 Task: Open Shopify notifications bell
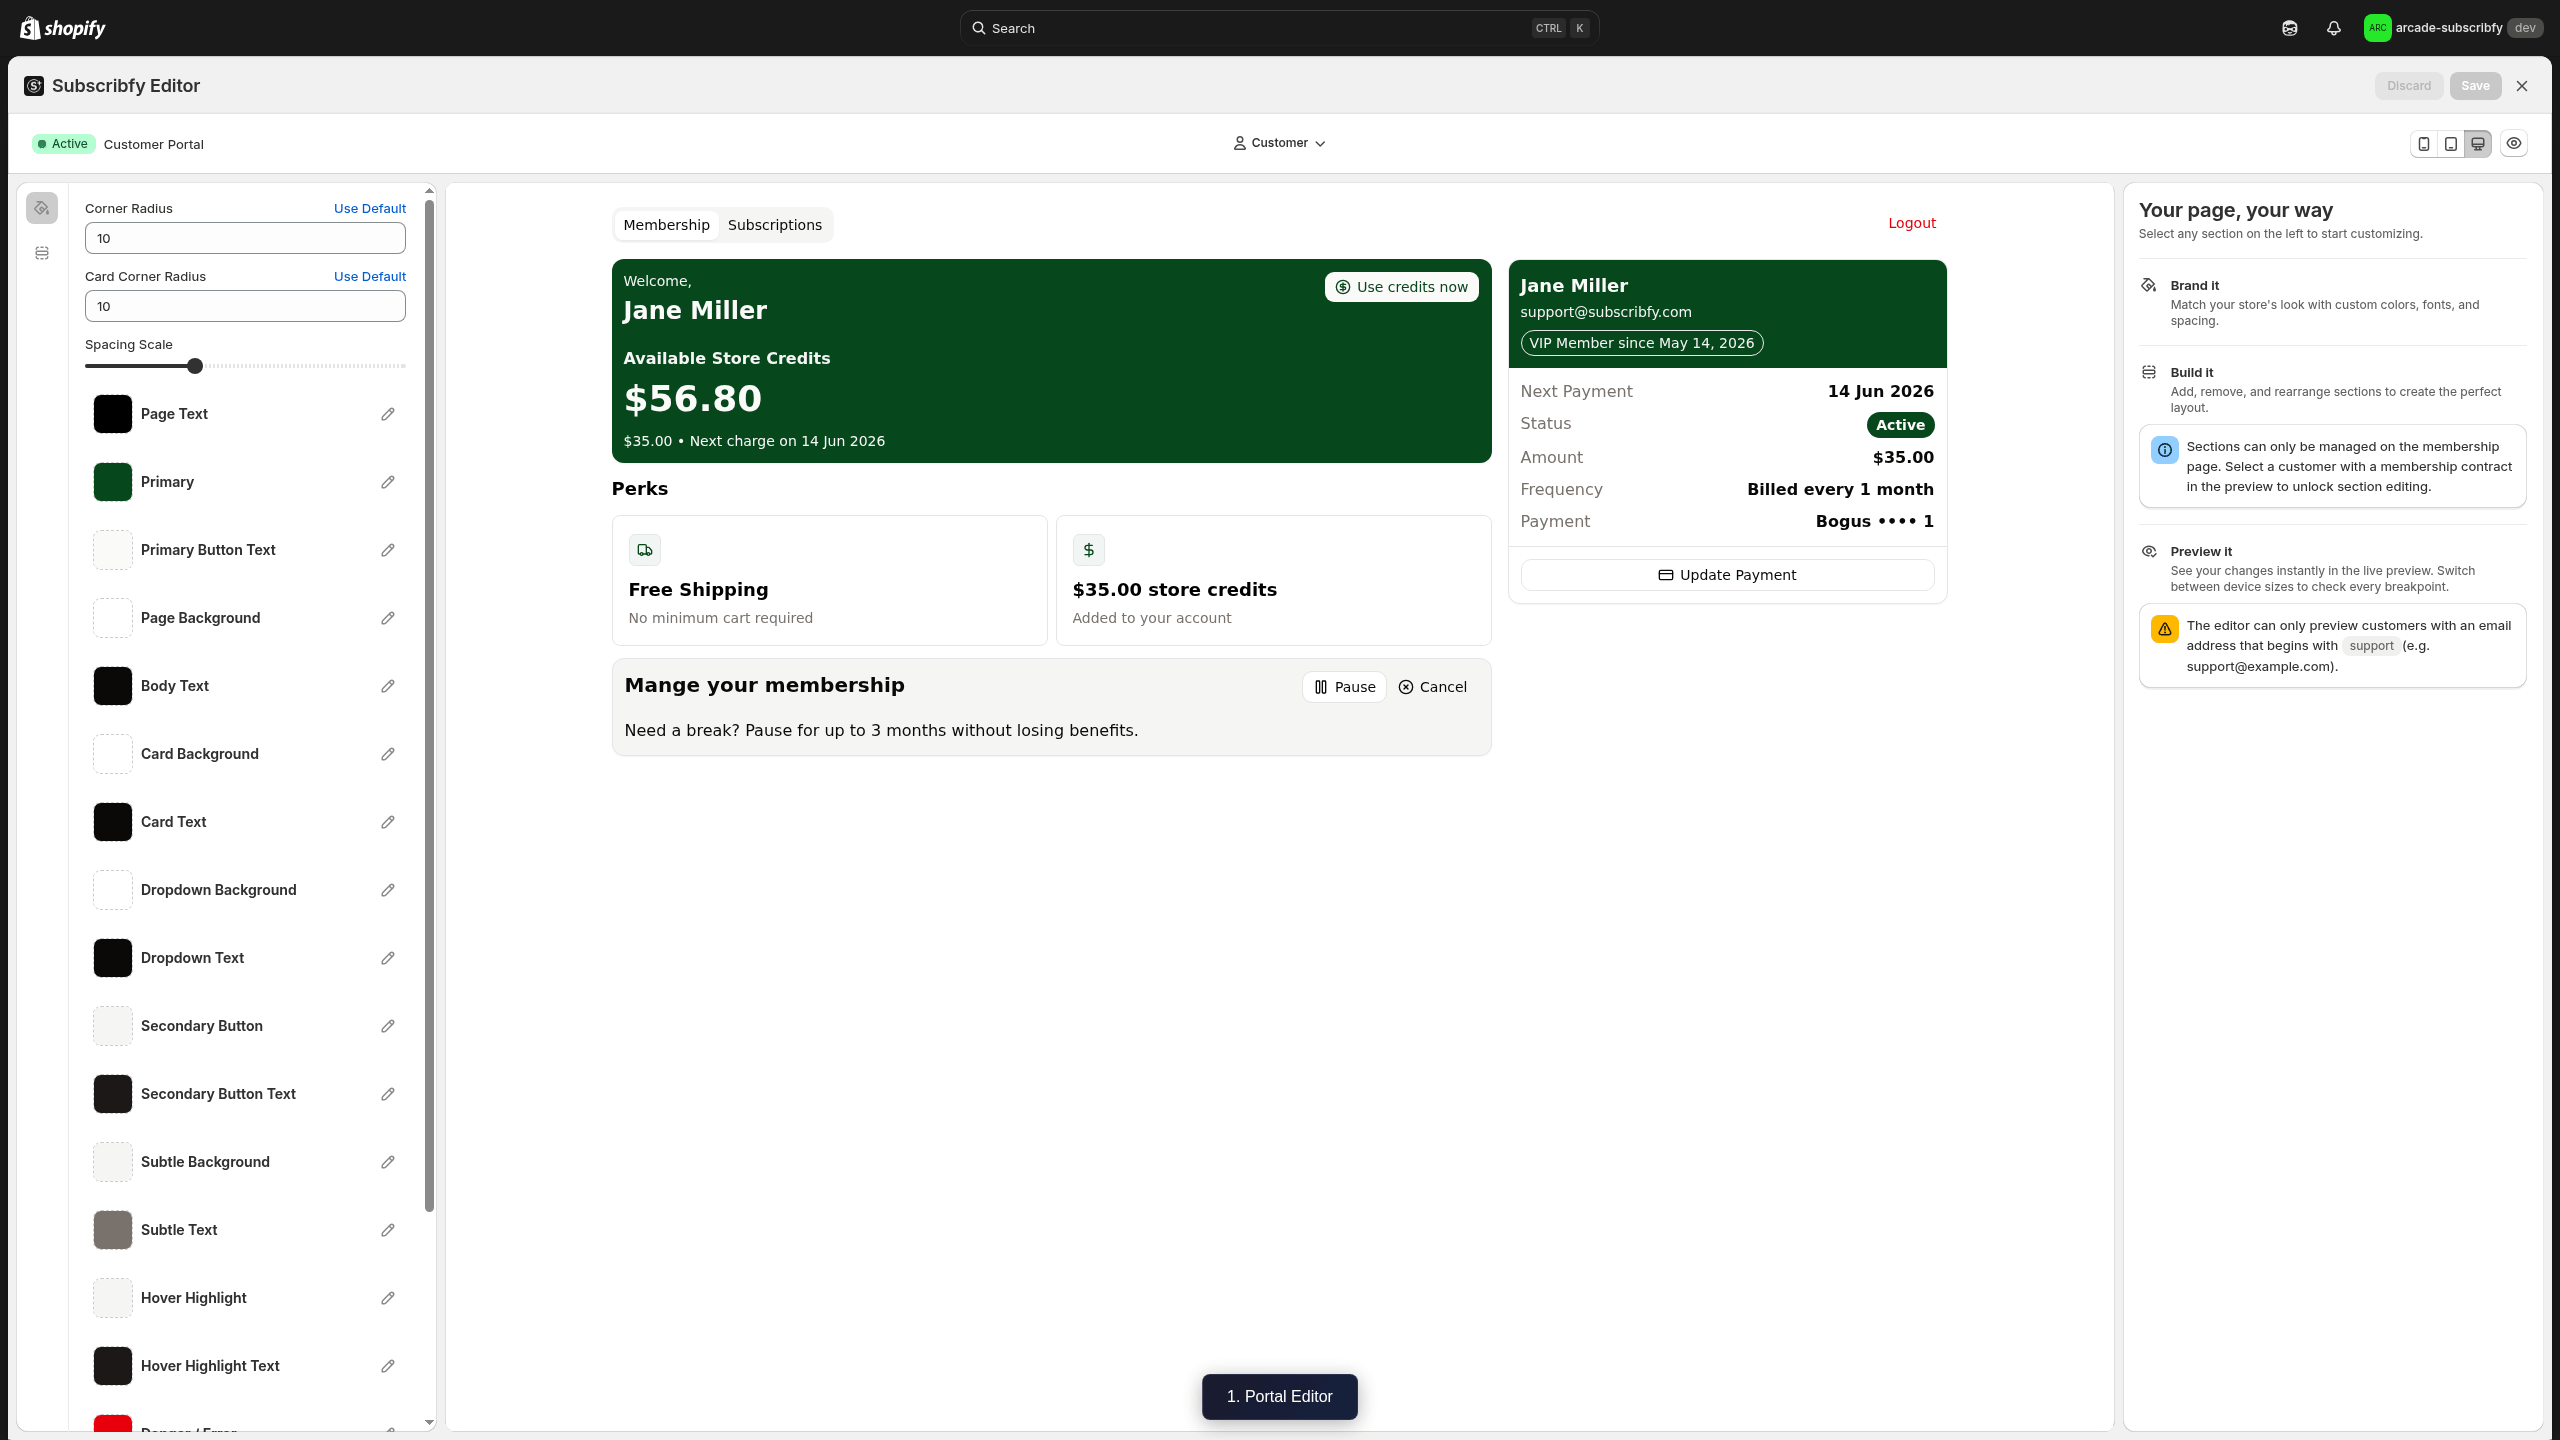click(2334, 28)
